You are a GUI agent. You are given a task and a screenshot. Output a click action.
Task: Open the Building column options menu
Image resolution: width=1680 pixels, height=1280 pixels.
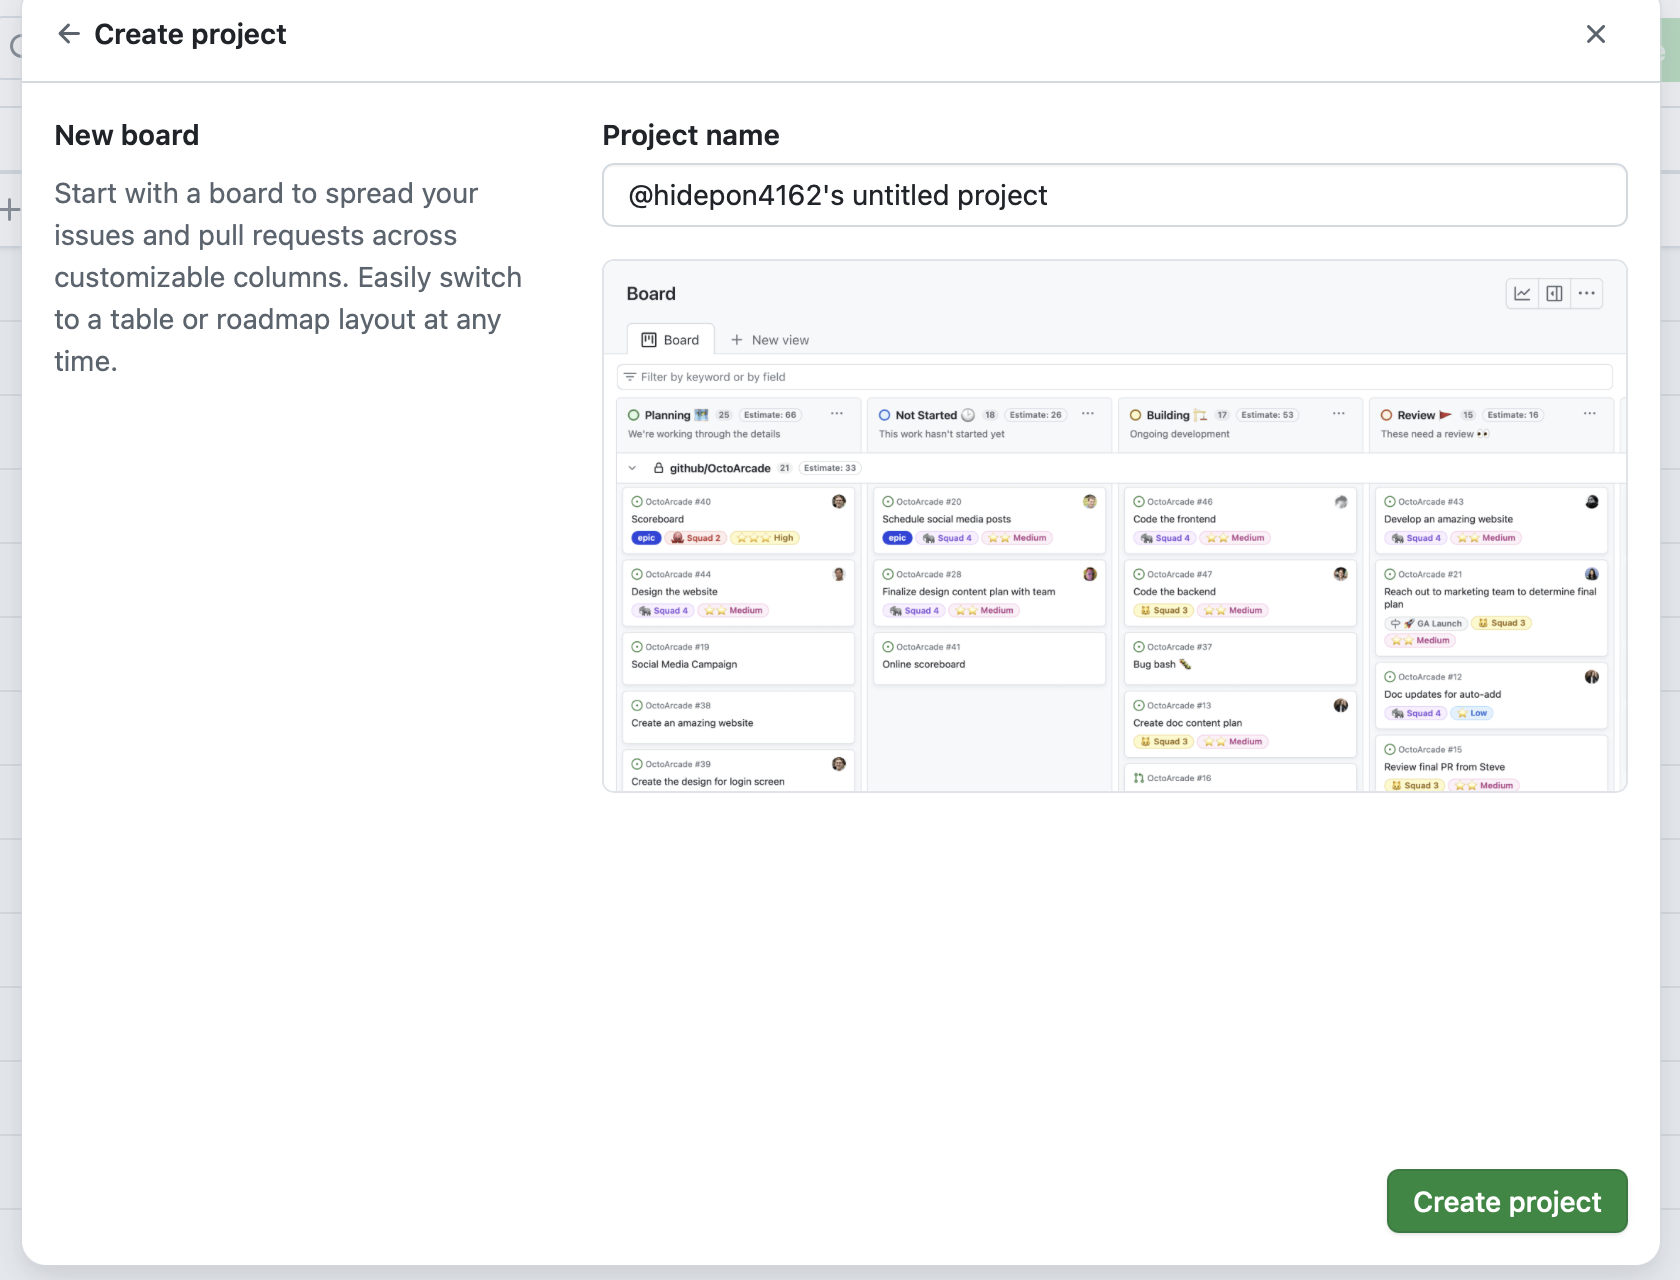[1338, 414]
